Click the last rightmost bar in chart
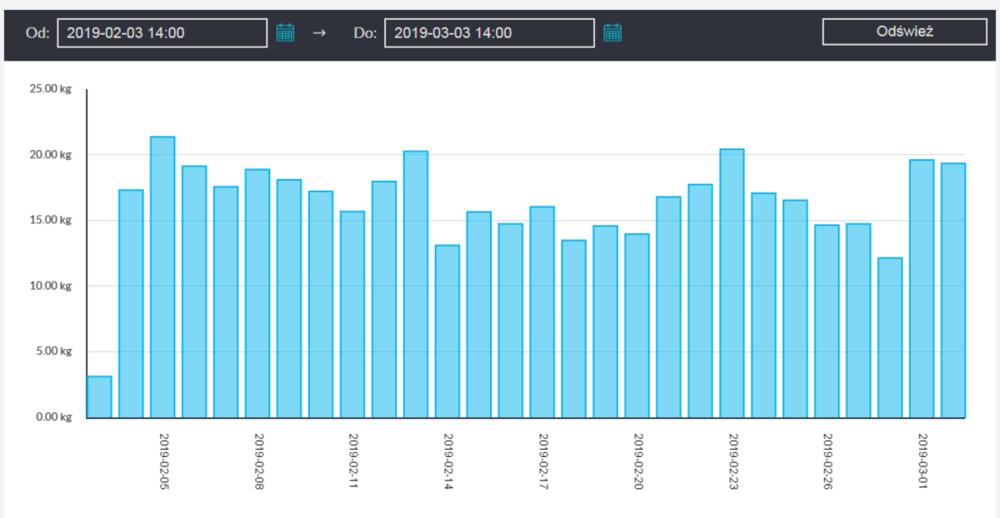This screenshot has width=1000, height=518. tap(953, 290)
